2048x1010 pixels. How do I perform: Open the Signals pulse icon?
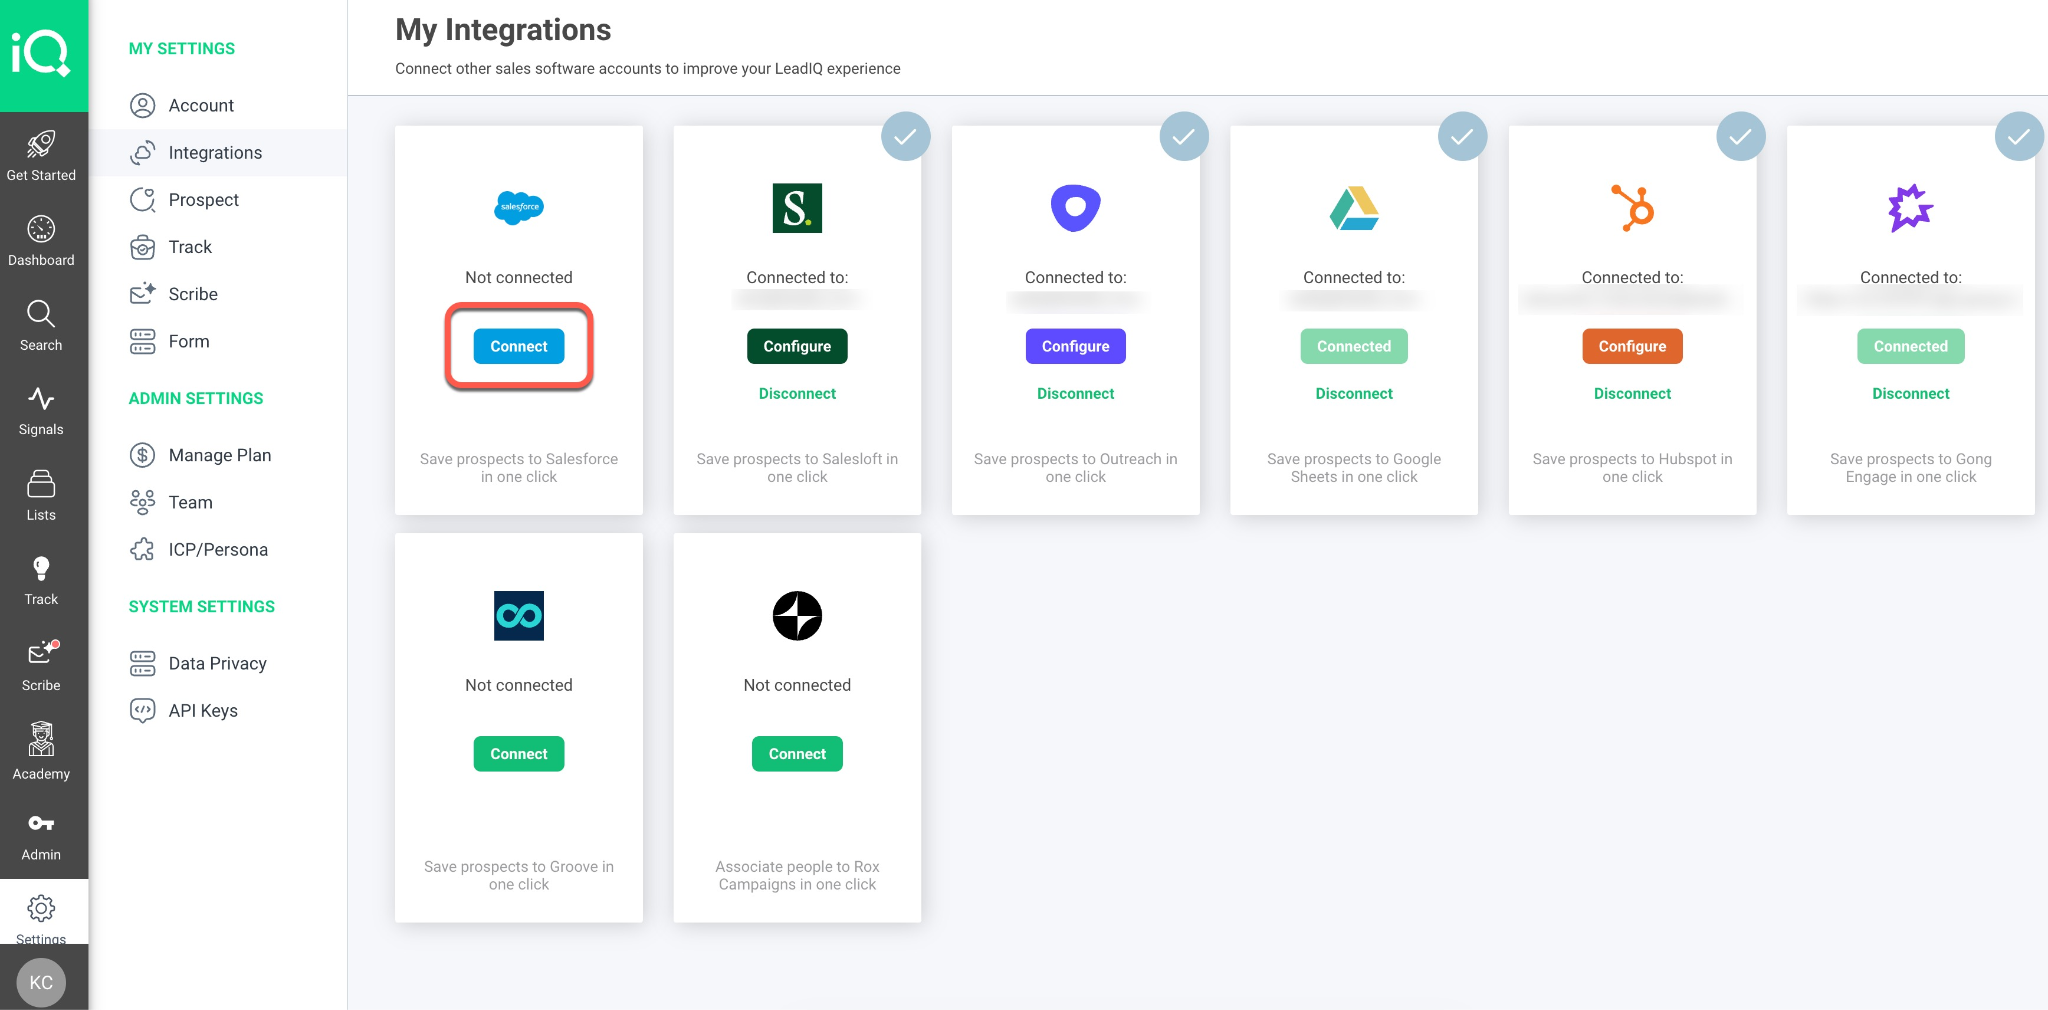click(41, 399)
